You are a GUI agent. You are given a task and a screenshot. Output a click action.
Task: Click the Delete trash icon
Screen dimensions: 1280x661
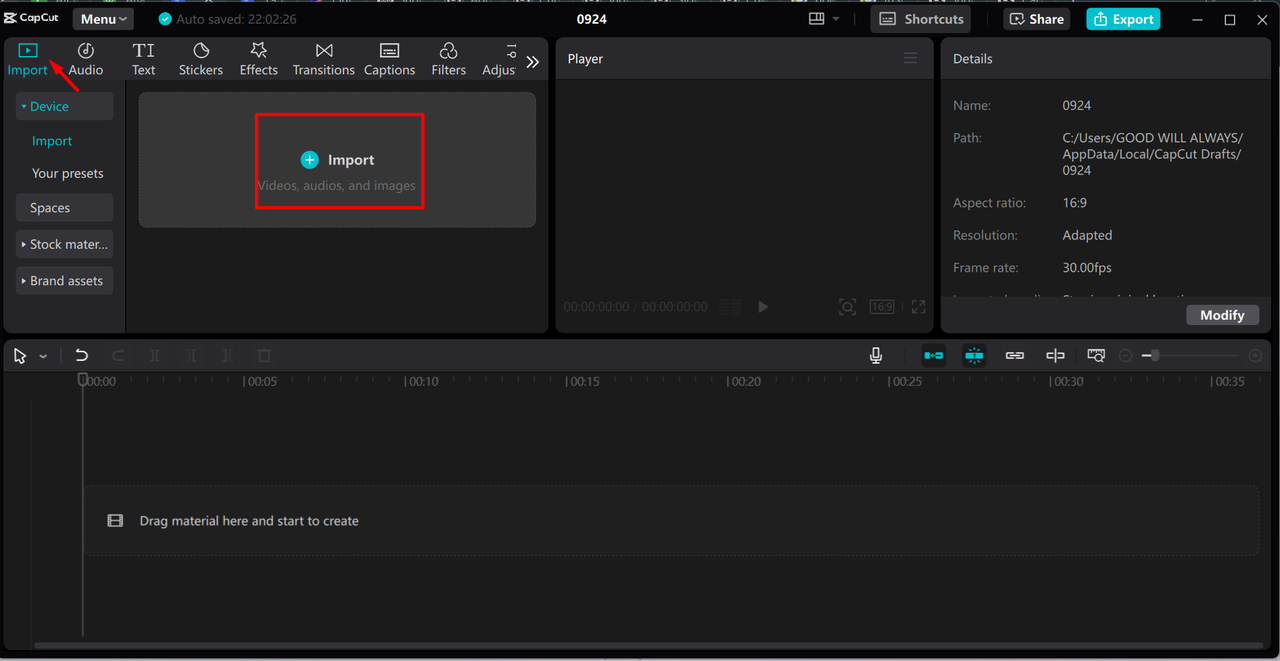click(264, 355)
